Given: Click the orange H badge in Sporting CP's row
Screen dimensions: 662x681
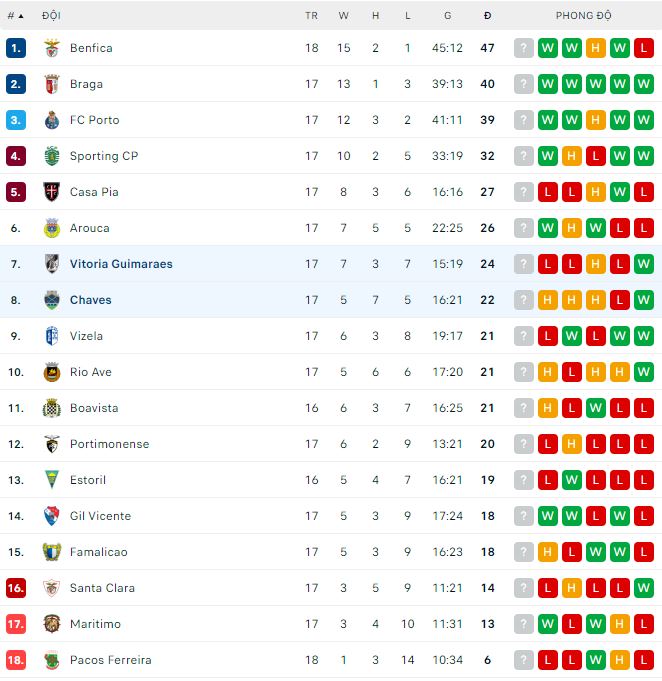Looking at the screenshot, I should (x=572, y=156).
